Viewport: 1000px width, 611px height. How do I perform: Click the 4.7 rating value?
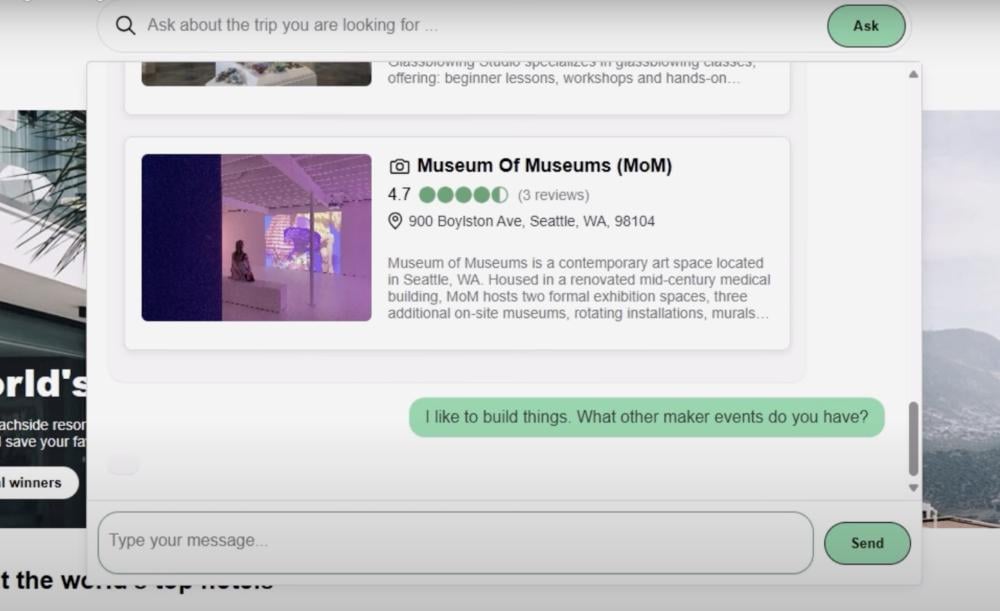[399, 195]
